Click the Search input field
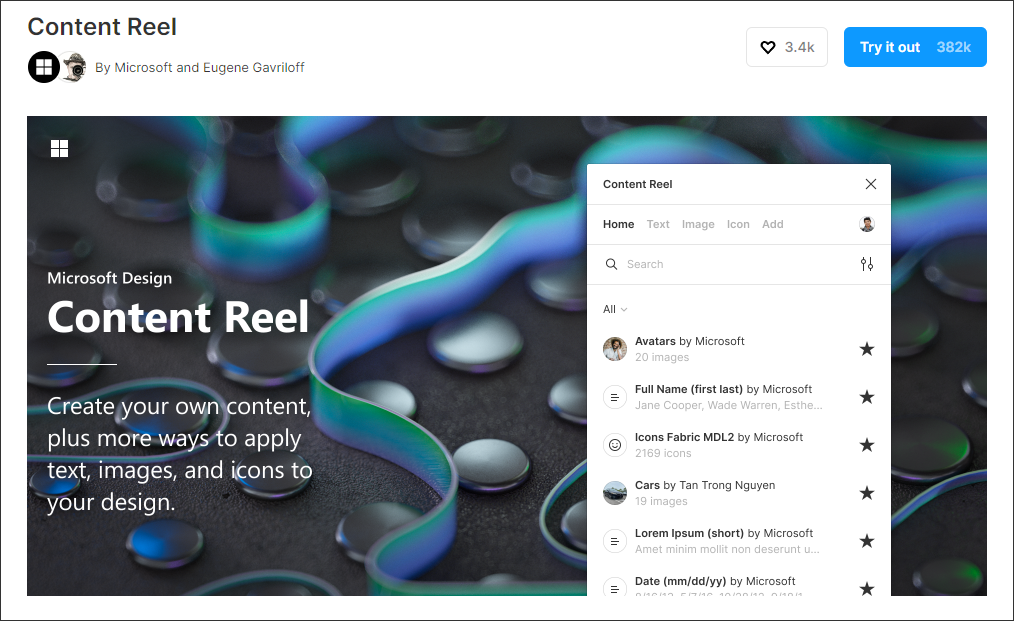 [737, 264]
